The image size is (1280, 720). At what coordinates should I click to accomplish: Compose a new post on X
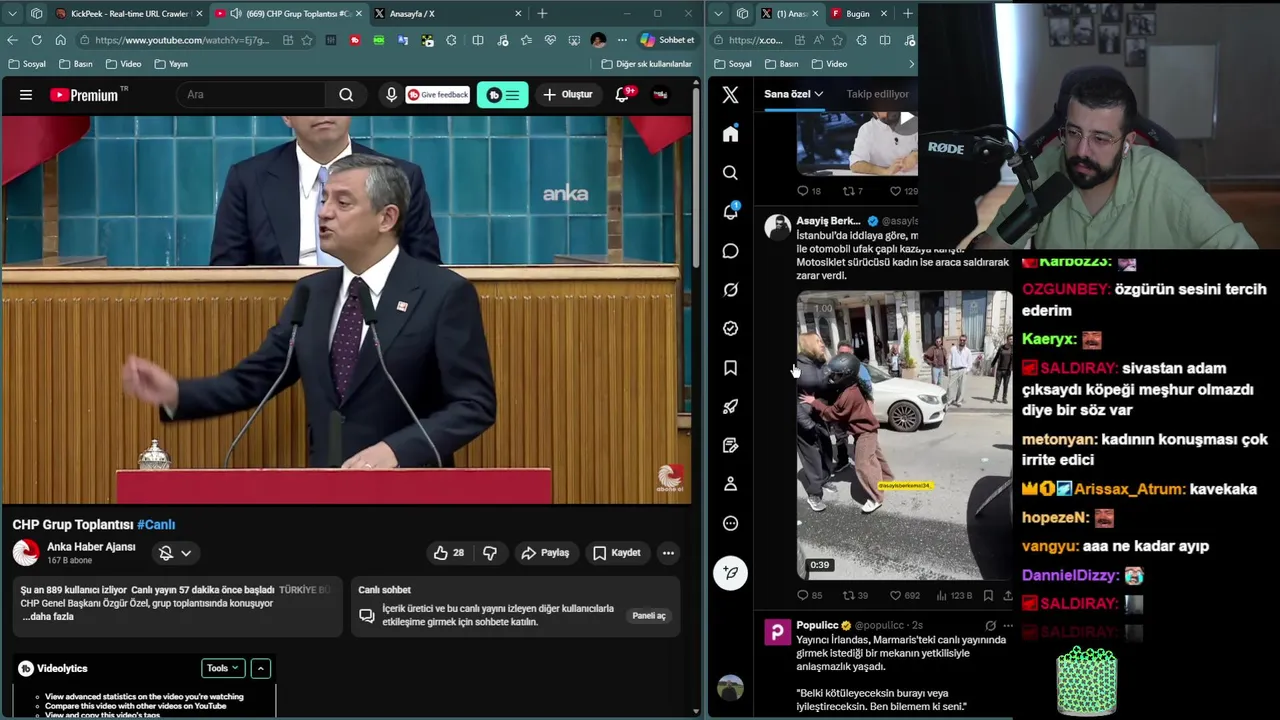pyautogui.click(x=730, y=572)
